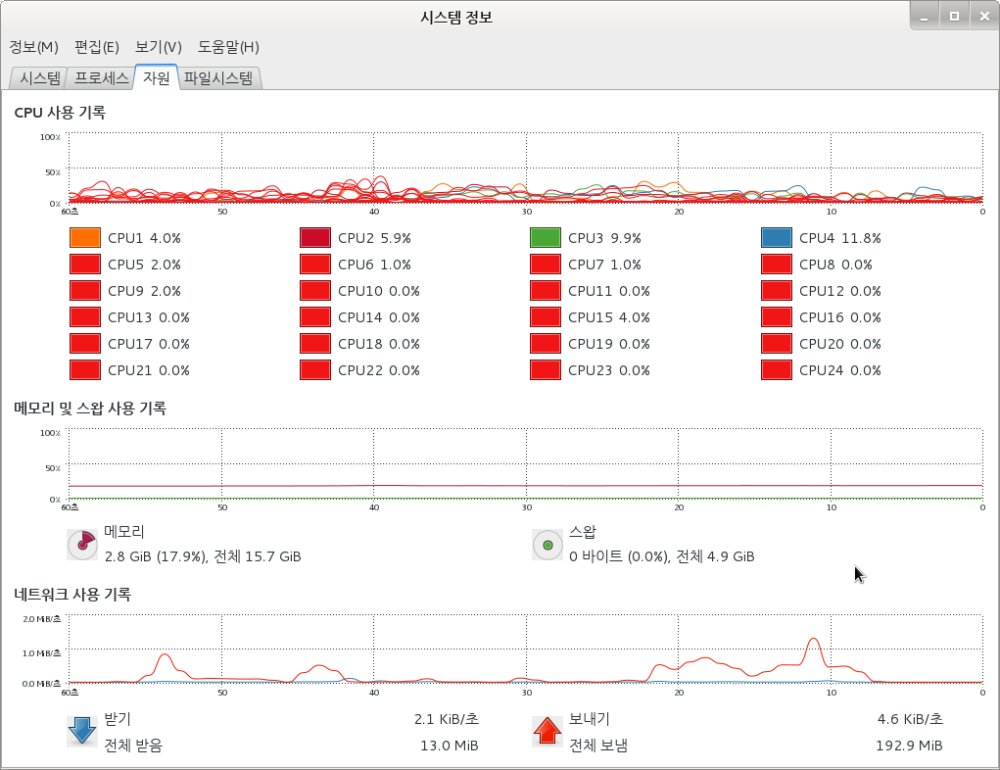Click the memory usage pie icon
The image size is (1000, 770).
(x=82, y=544)
